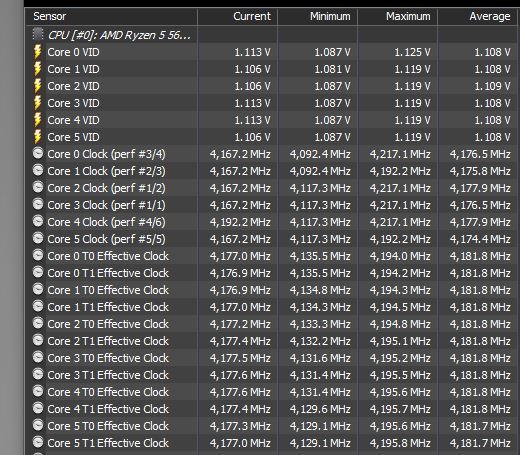Select the Core 4 Clock (perf #4/6) label
Screen dimensions: 520x455
point(106,222)
